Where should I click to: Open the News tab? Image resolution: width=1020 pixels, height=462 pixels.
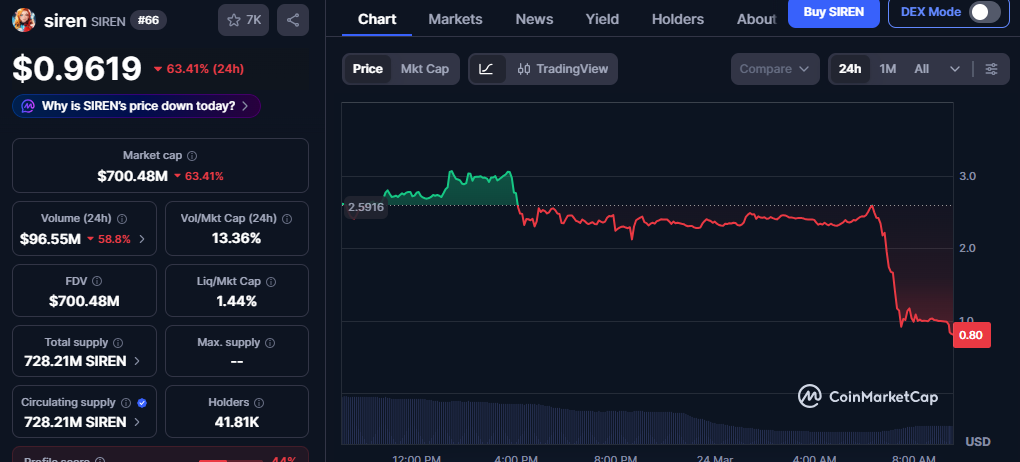534,20
